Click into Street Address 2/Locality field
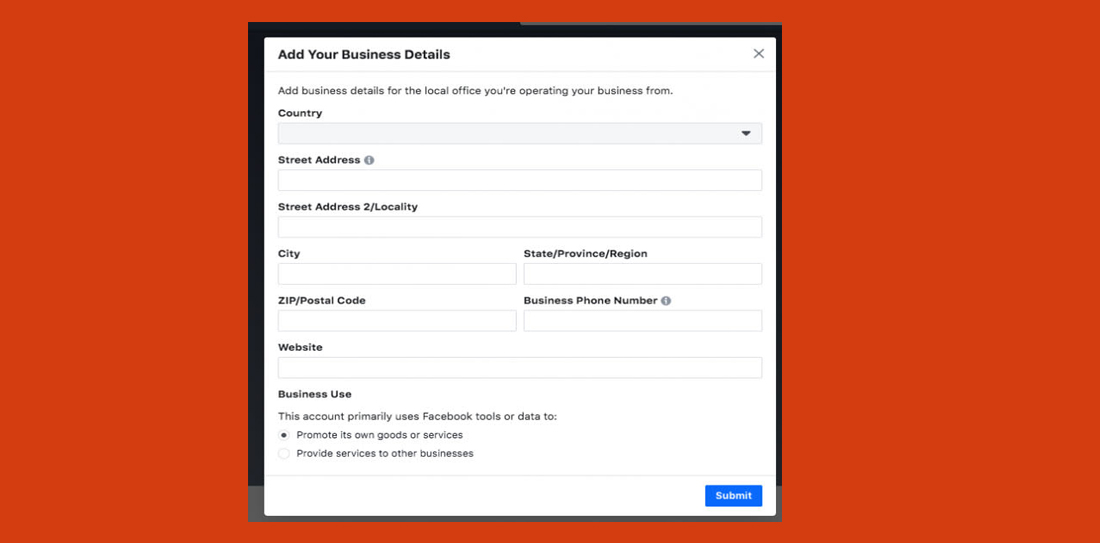The width and height of the screenshot is (1100, 543). click(519, 227)
